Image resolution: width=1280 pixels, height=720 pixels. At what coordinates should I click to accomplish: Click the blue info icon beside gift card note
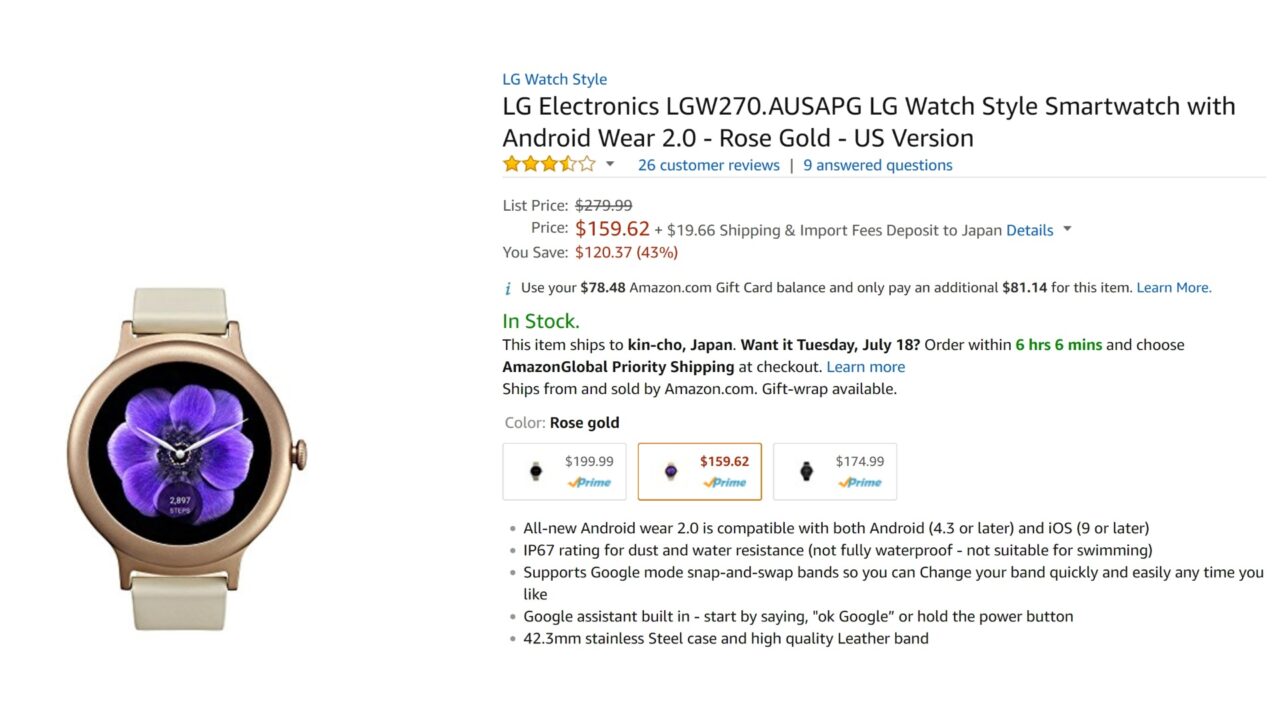[508, 288]
